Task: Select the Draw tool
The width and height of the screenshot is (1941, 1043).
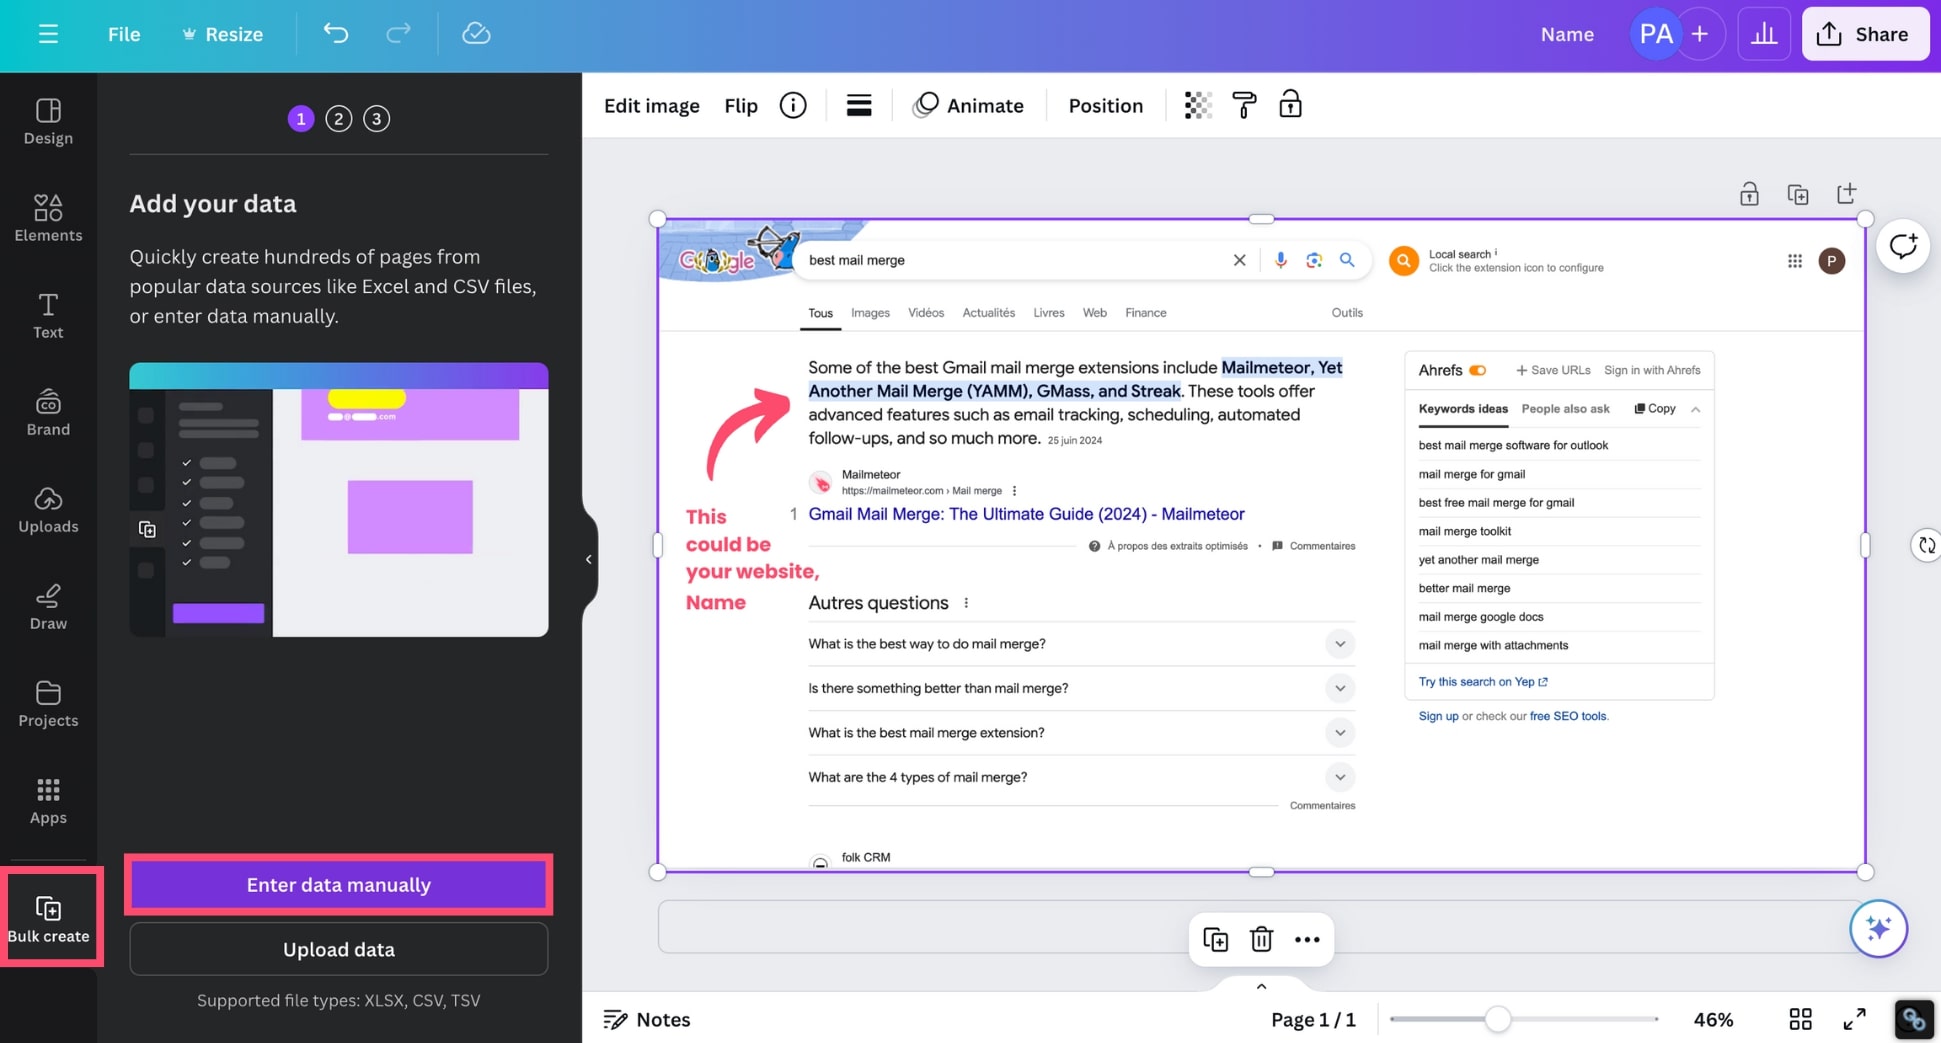Action: (x=48, y=606)
